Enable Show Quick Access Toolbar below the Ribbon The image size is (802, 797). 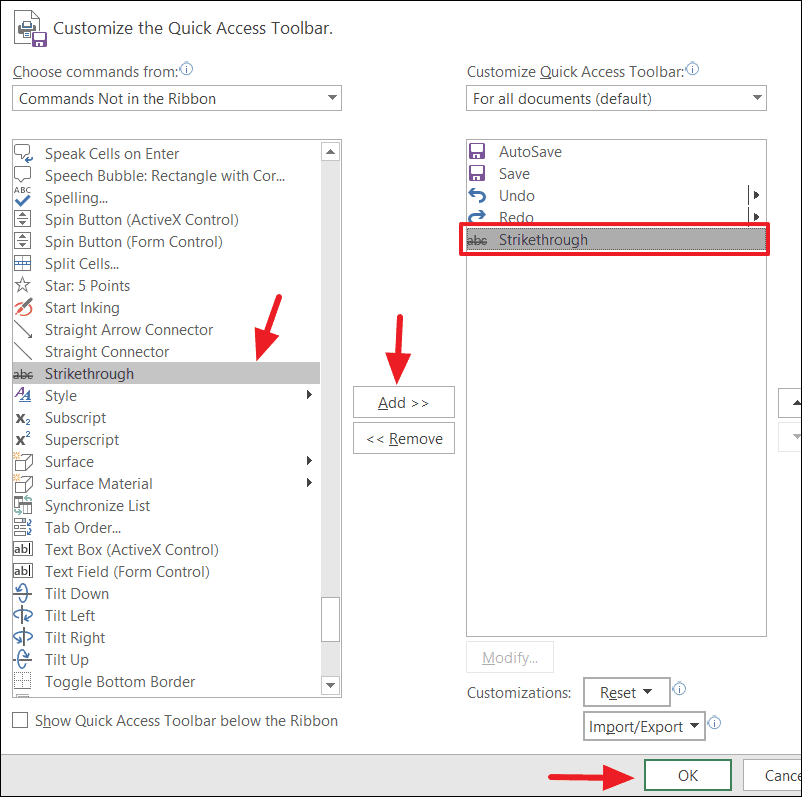pyautogui.click(x=17, y=720)
